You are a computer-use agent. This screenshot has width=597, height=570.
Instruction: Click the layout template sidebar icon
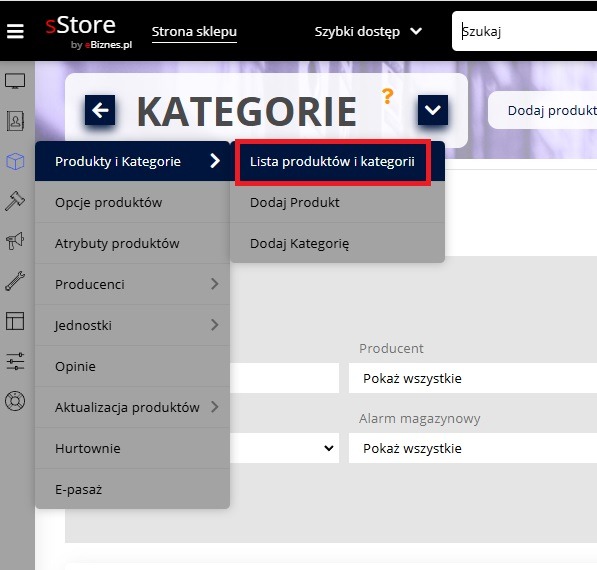coord(15,321)
